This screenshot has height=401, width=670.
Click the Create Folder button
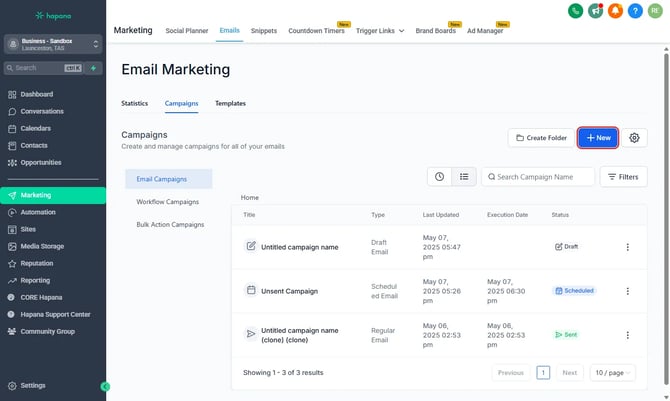[x=541, y=138]
